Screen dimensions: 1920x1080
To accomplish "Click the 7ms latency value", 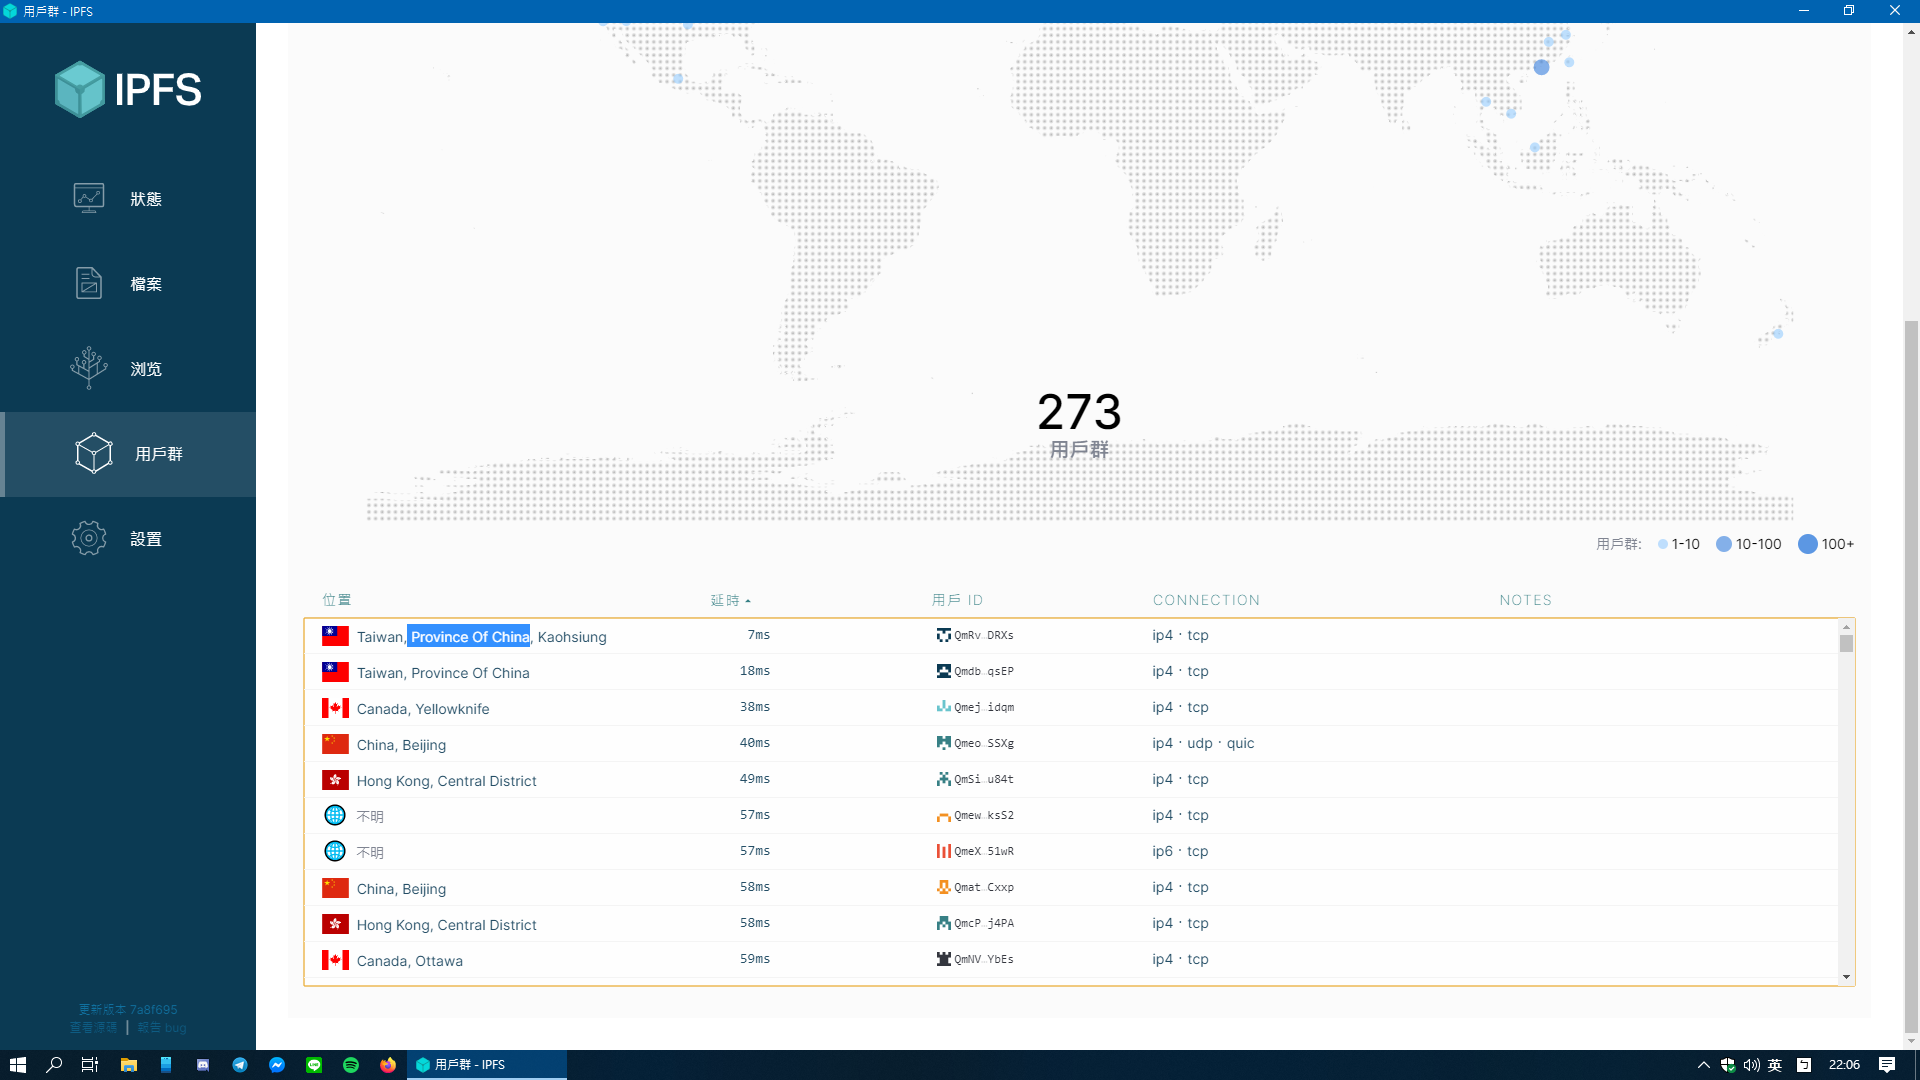I will [x=759, y=635].
